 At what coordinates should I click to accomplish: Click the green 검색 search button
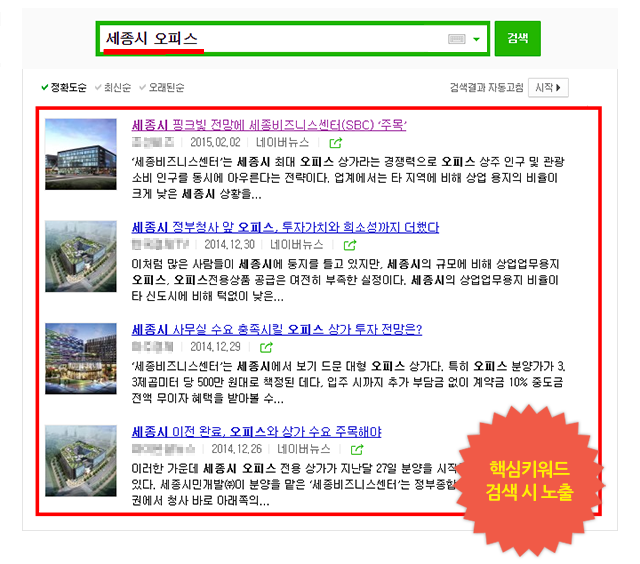[x=518, y=38]
